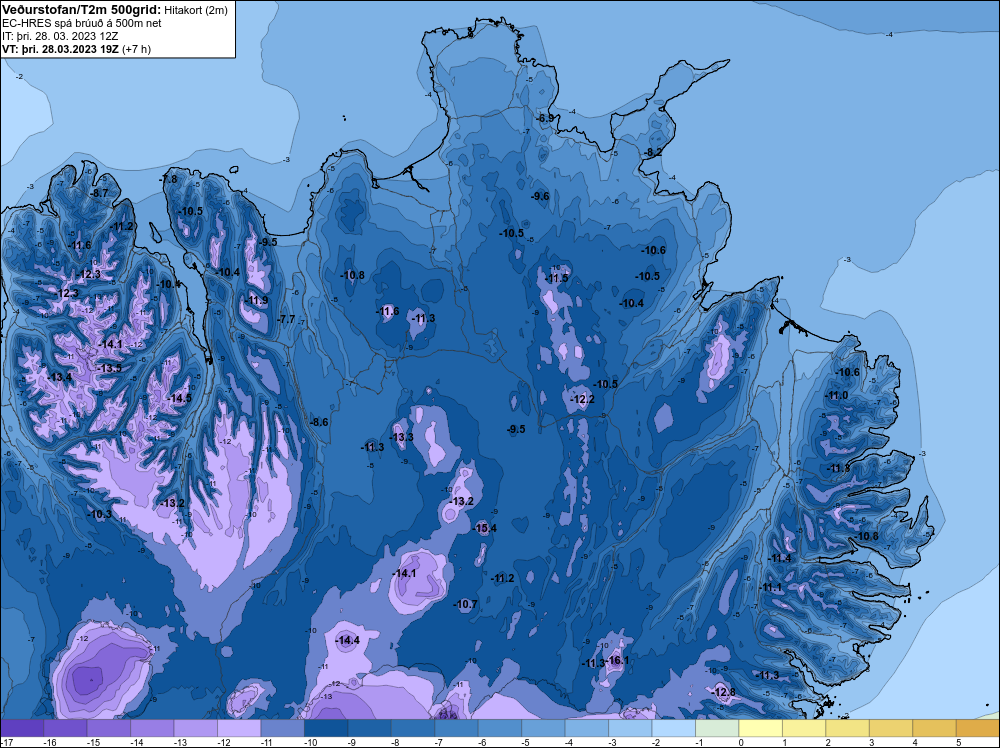This screenshot has width=1000, height=748.
Task: Click the '-6.9' temperature label on map
Action: (545, 118)
